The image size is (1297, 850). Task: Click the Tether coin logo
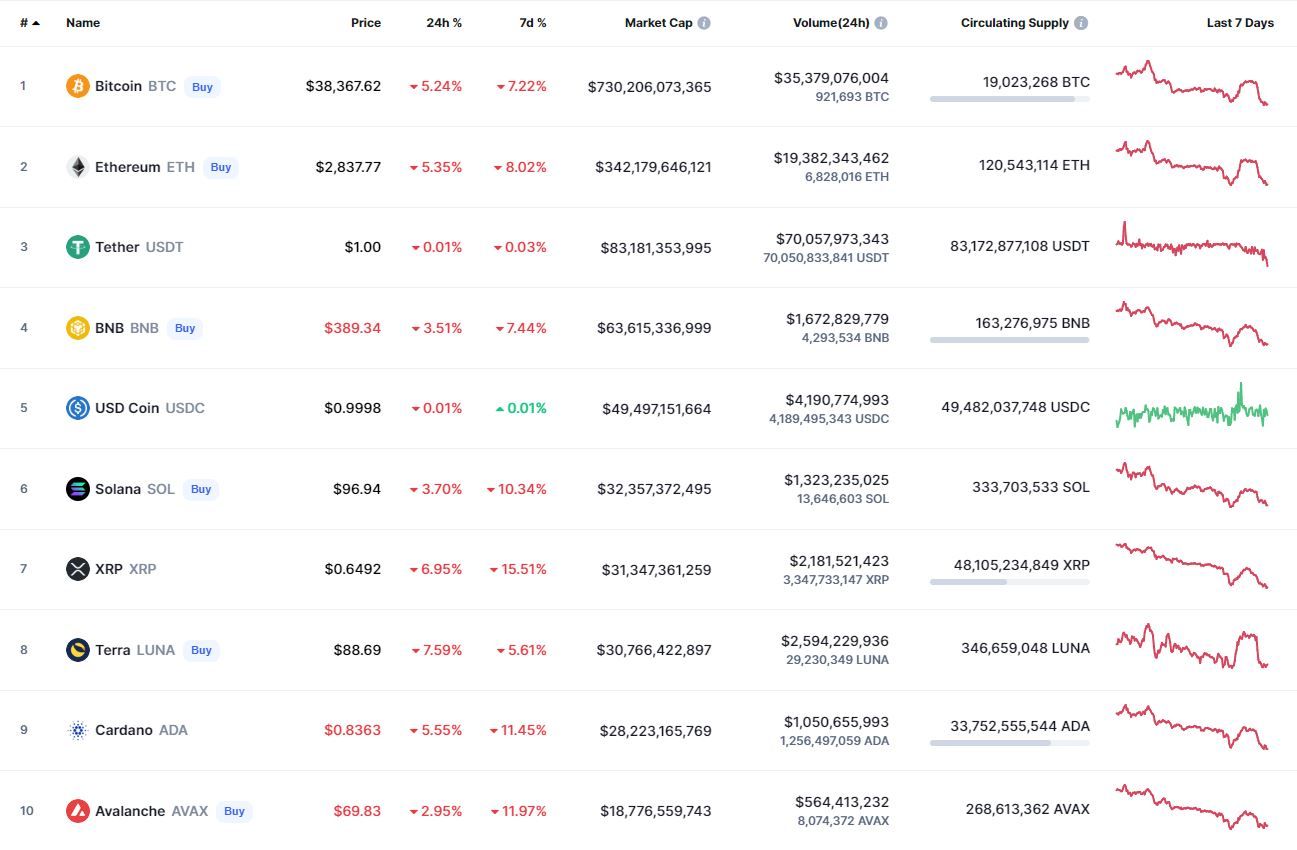(x=78, y=247)
